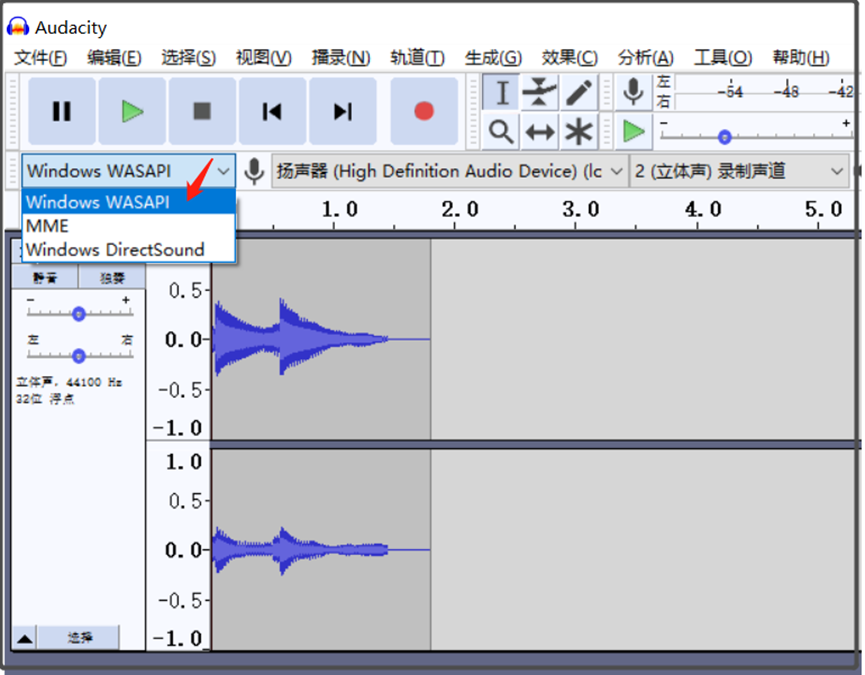Image resolution: width=865 pixels, height=675 pixels.
Task: Click the recording level meter at -48
Action: [x=786, y=92]
